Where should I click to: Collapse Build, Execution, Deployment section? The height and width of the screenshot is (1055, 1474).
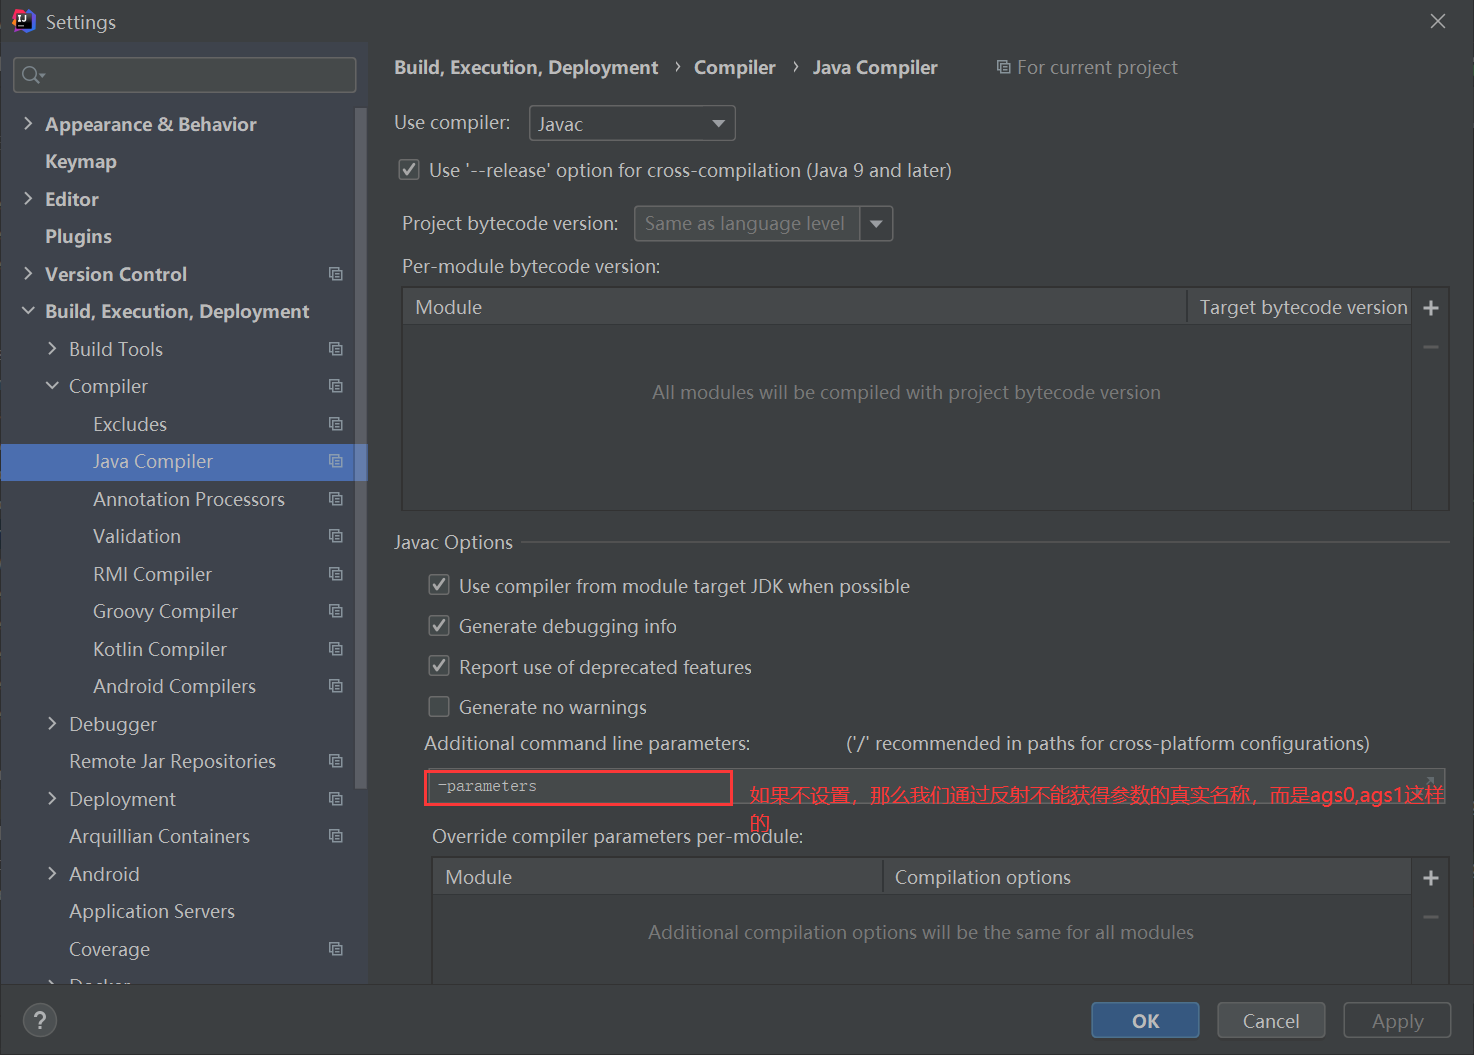click(x=28, y=311)
